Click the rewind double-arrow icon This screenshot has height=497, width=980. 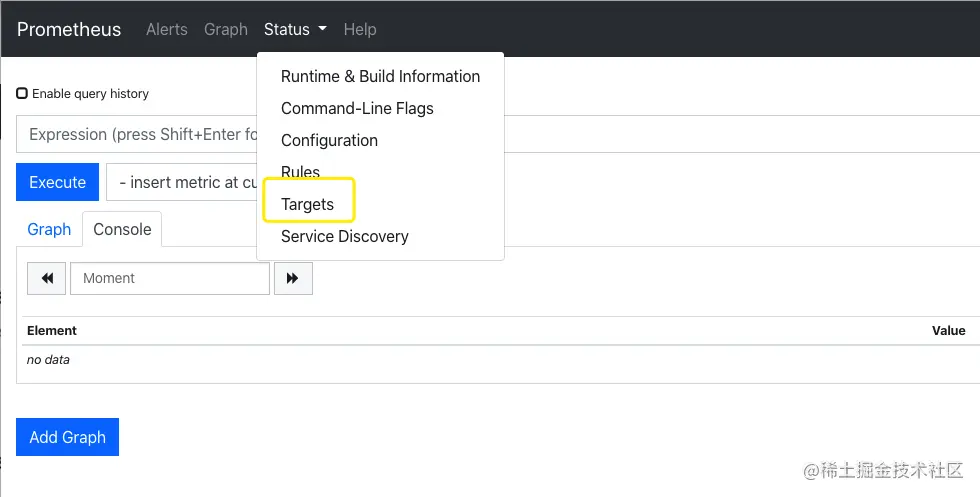47,278
